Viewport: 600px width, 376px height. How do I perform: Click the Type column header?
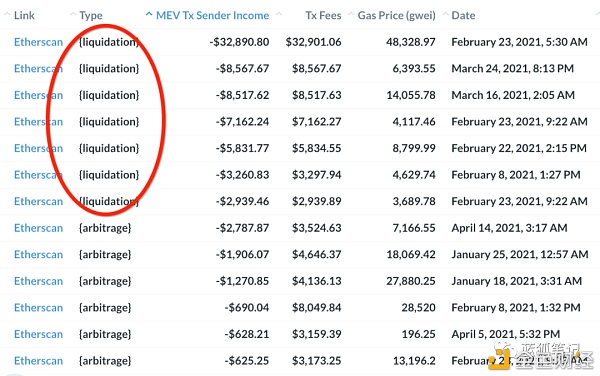(91, 16)
